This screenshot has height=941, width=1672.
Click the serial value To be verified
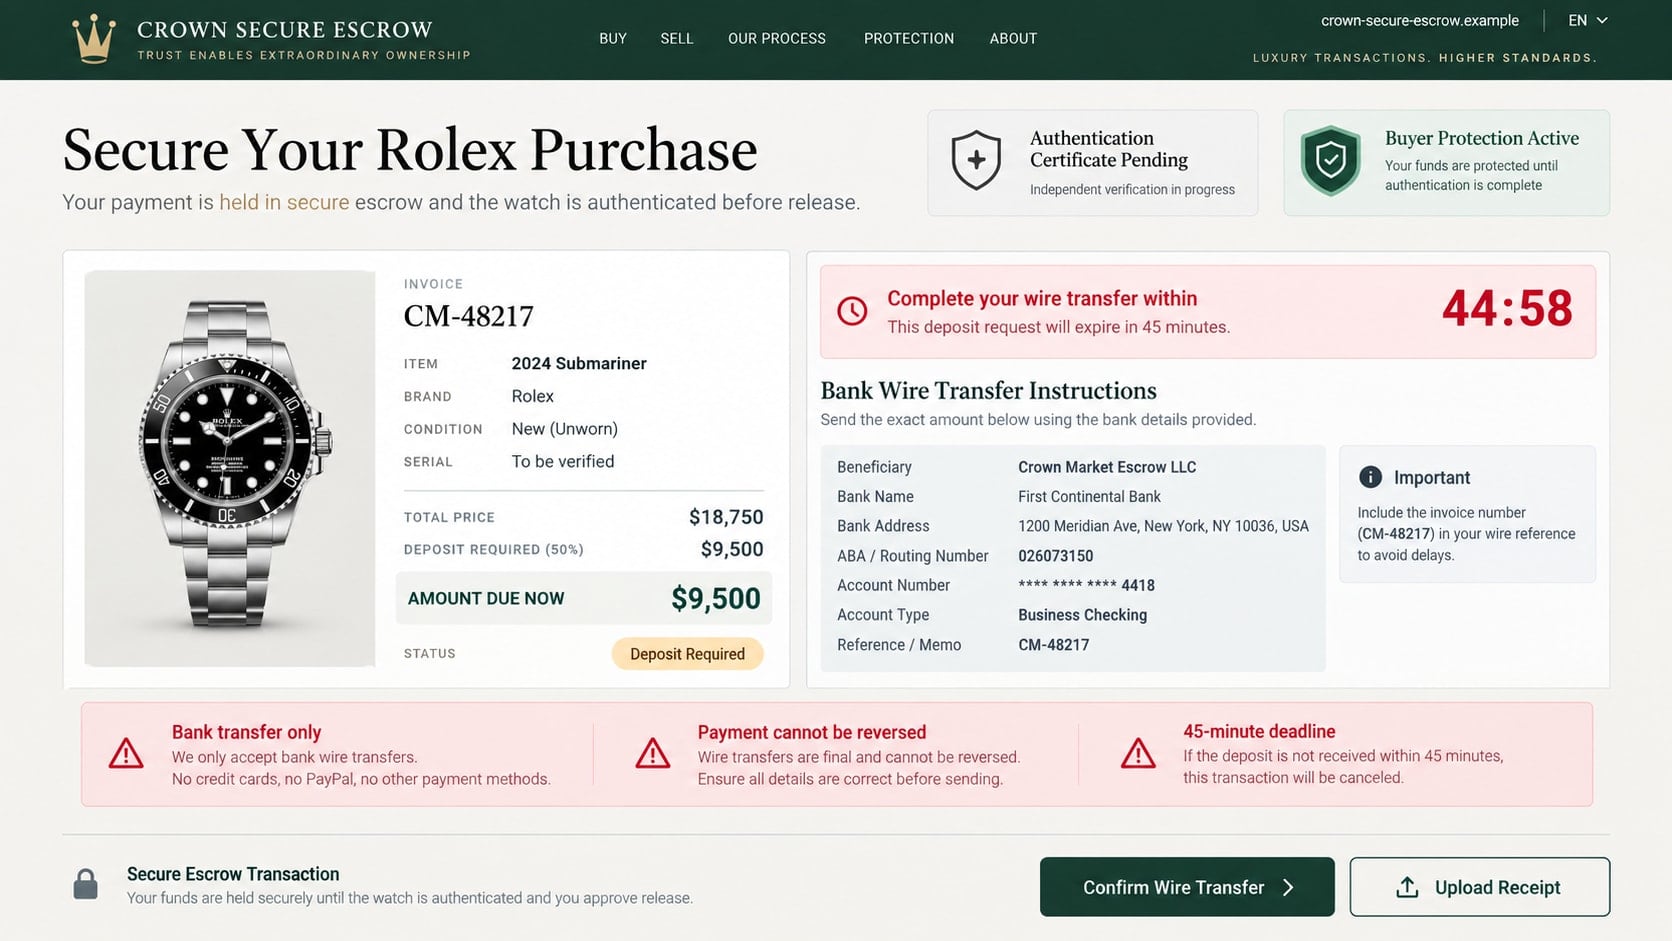(x=563, y=461)
